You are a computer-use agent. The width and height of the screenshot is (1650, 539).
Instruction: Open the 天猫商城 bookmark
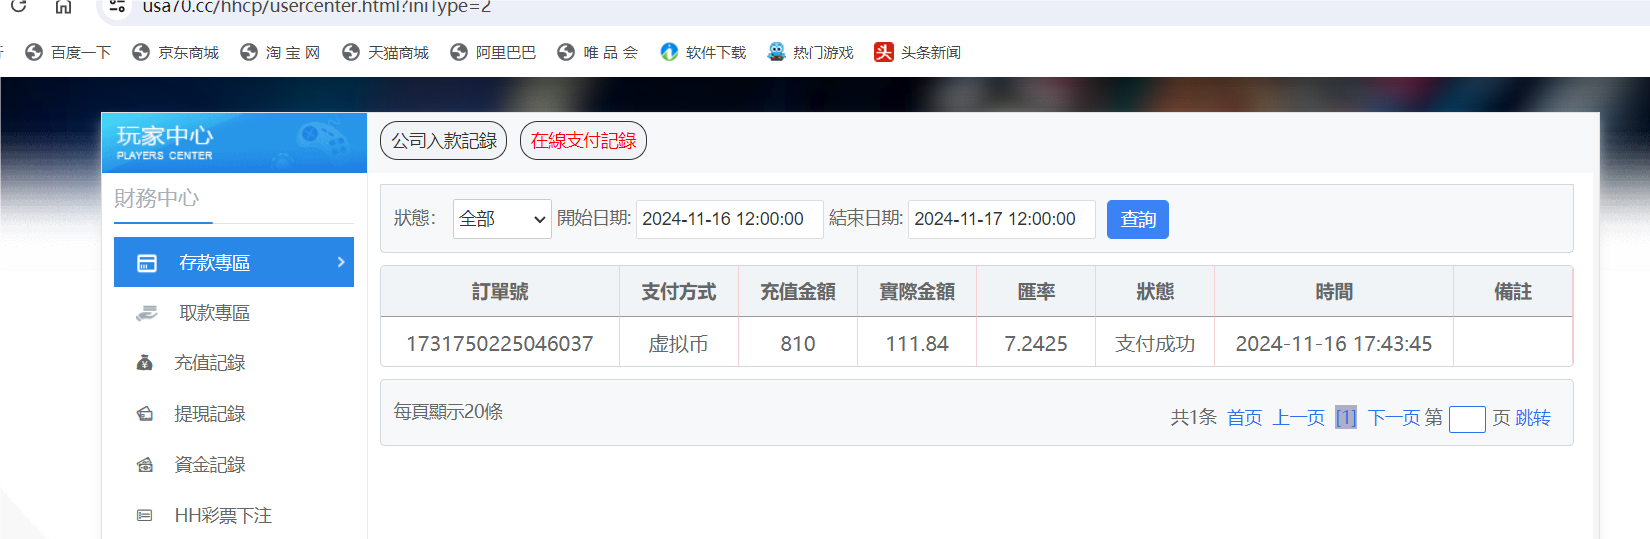[385, 52]
